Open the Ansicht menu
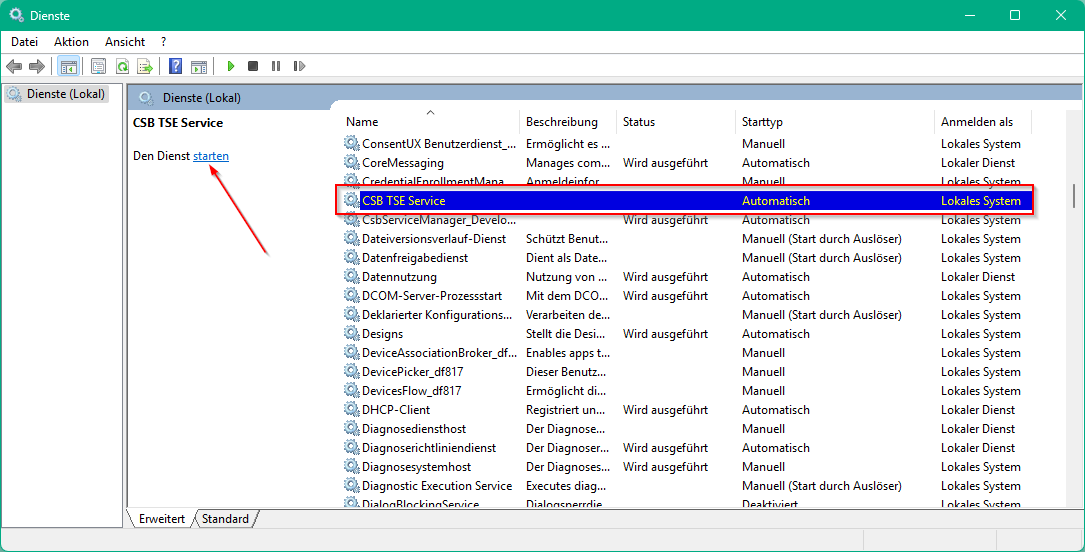The width and height of the screenshot is (1085, 552). click(125, 42)
